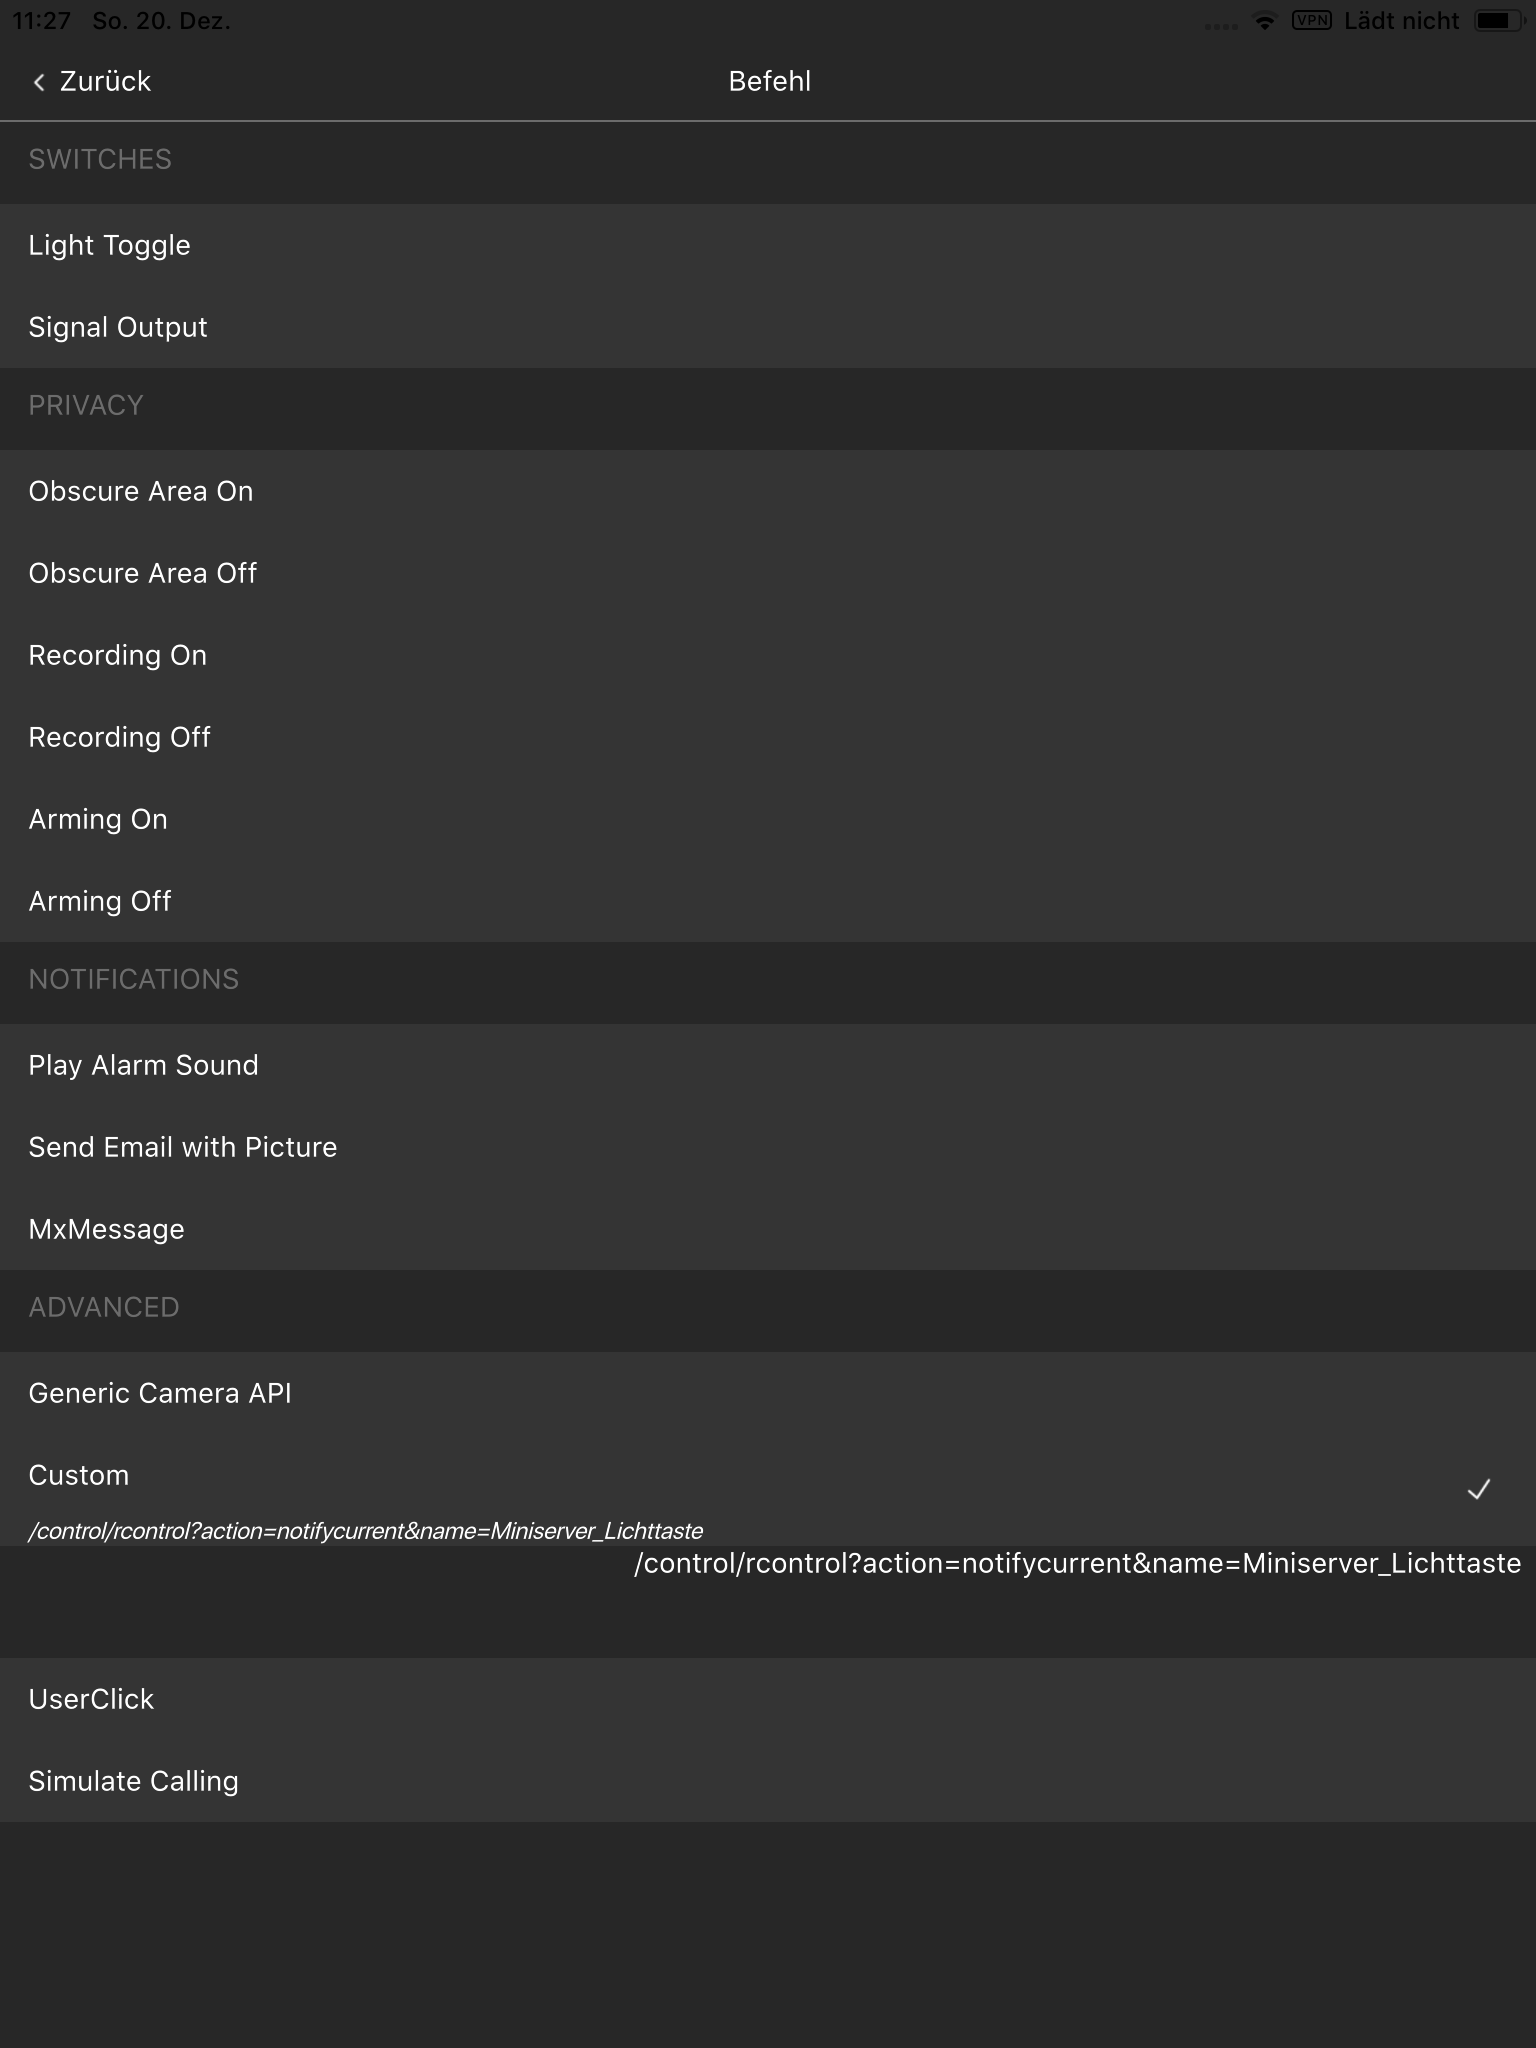Select the Light Toggle command

(110, 245)
